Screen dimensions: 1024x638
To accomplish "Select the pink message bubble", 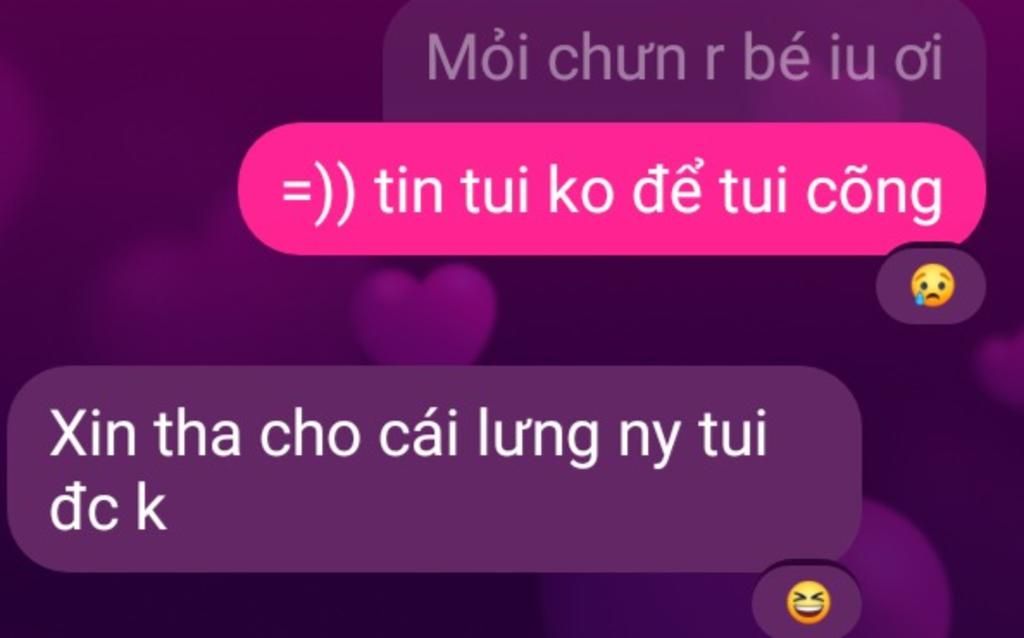I will (611, 189).
